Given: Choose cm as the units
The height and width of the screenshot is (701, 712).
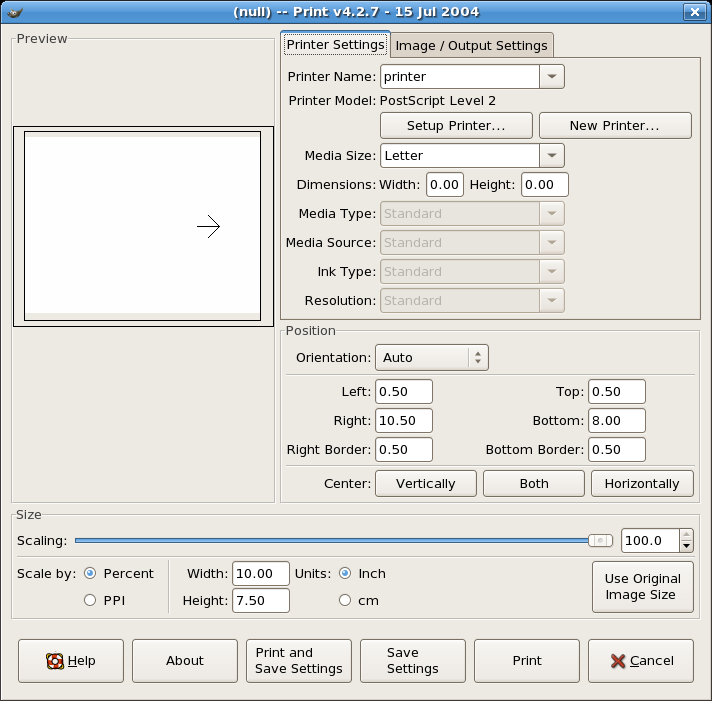Looking at the screenshot, I should tap(346, 600).
